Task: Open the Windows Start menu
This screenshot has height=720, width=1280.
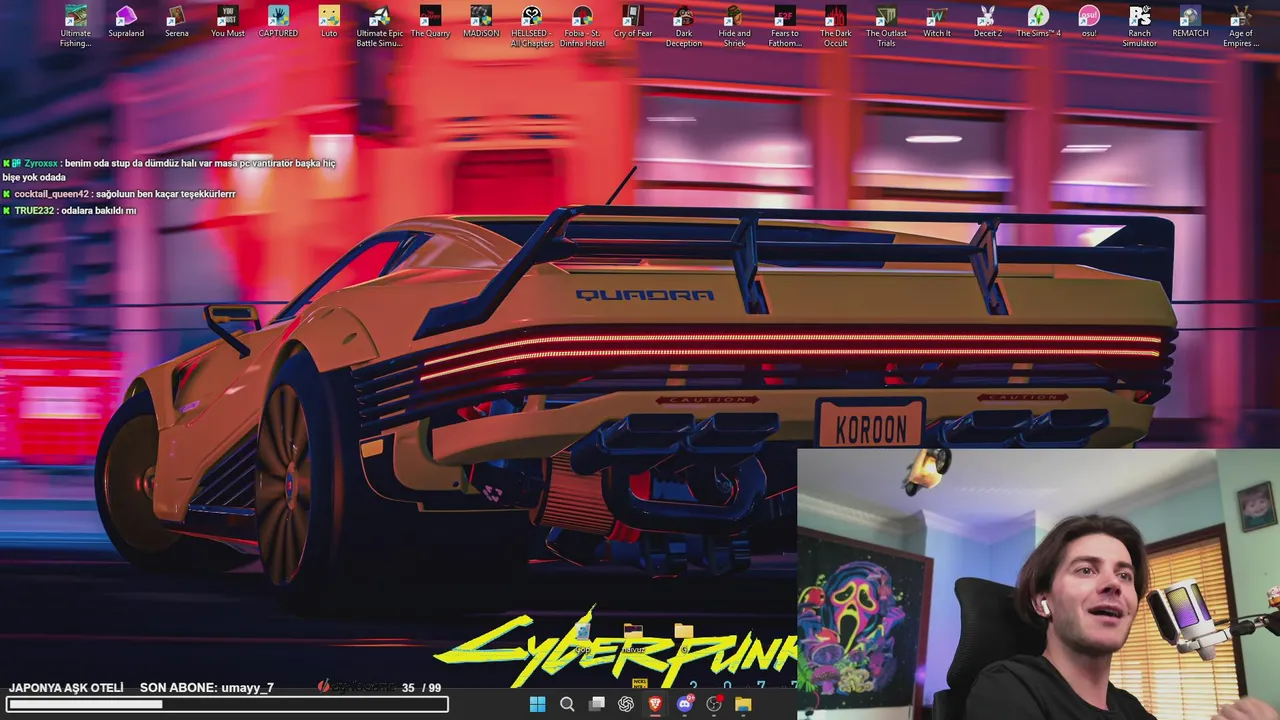Action: (x=537, y=704)
